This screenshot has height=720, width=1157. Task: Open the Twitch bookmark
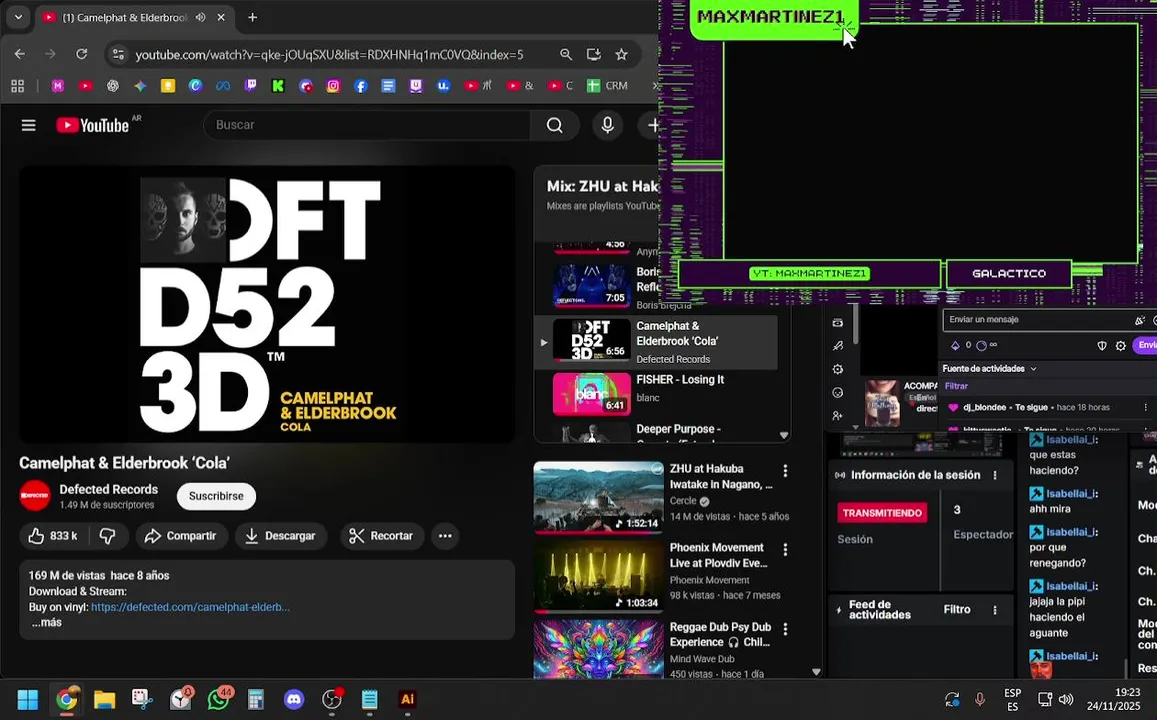[x=251, y=86]
